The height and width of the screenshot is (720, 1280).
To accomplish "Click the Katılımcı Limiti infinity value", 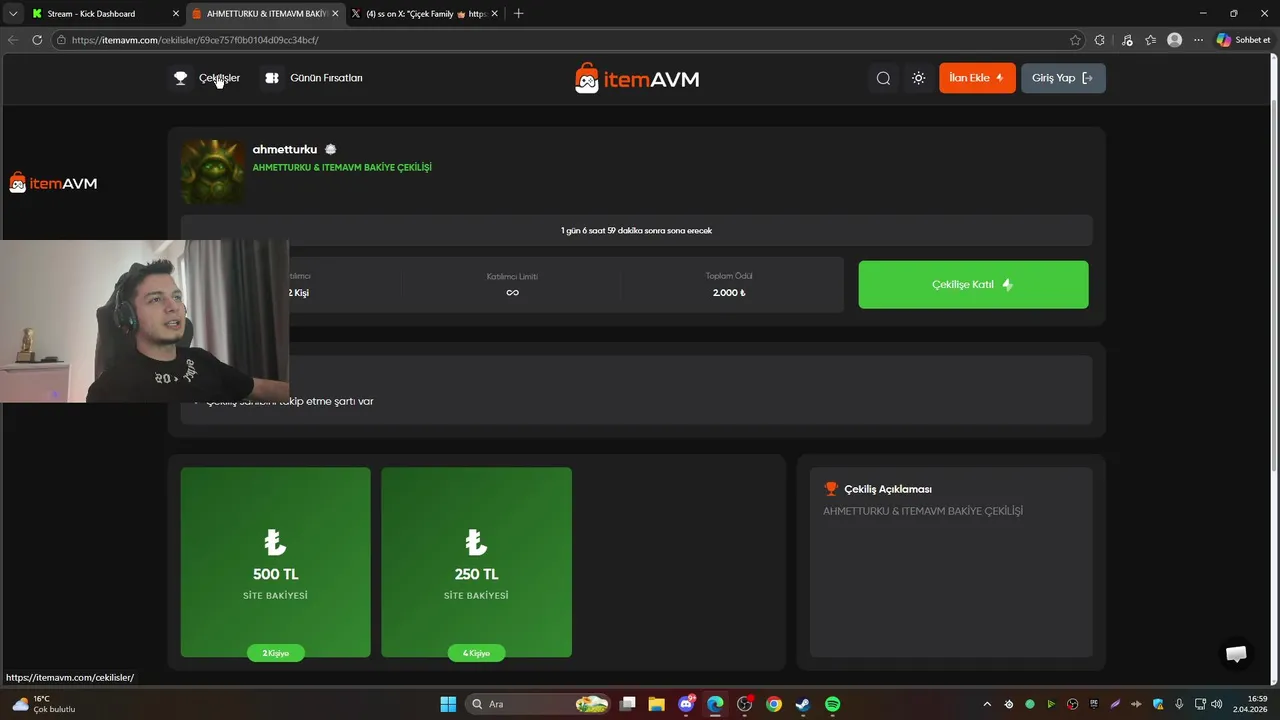I will (512, 293).
